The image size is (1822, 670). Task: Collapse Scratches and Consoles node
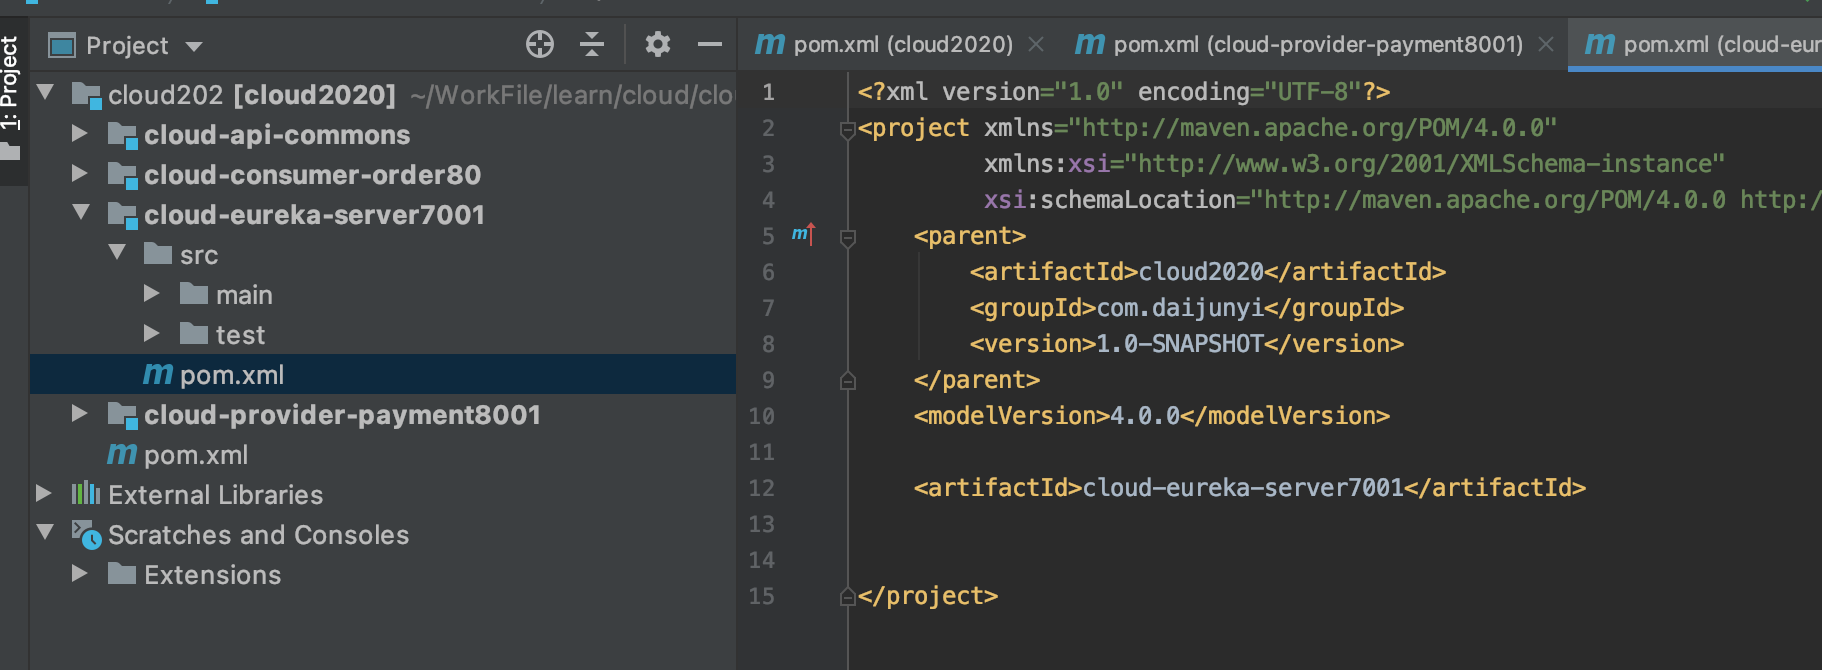pos(45,533)
